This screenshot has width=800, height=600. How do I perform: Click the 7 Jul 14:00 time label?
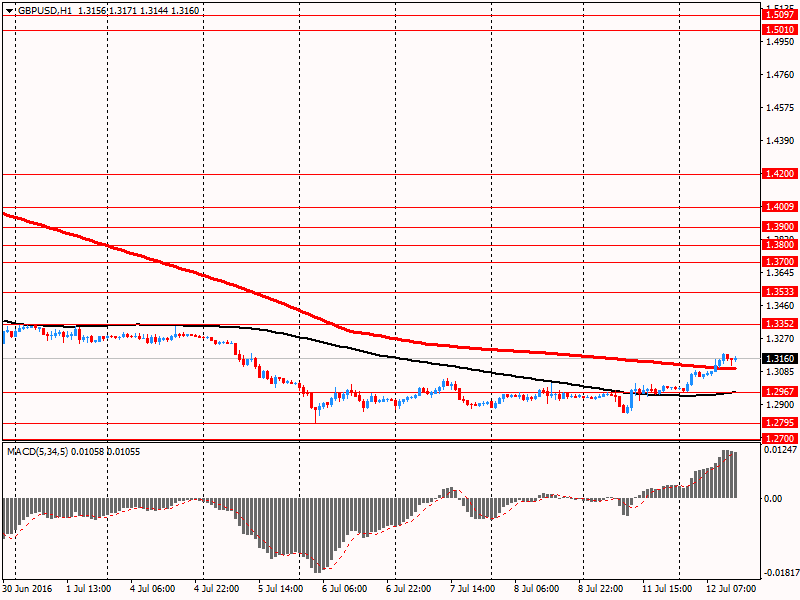click(x=472, y=589)
